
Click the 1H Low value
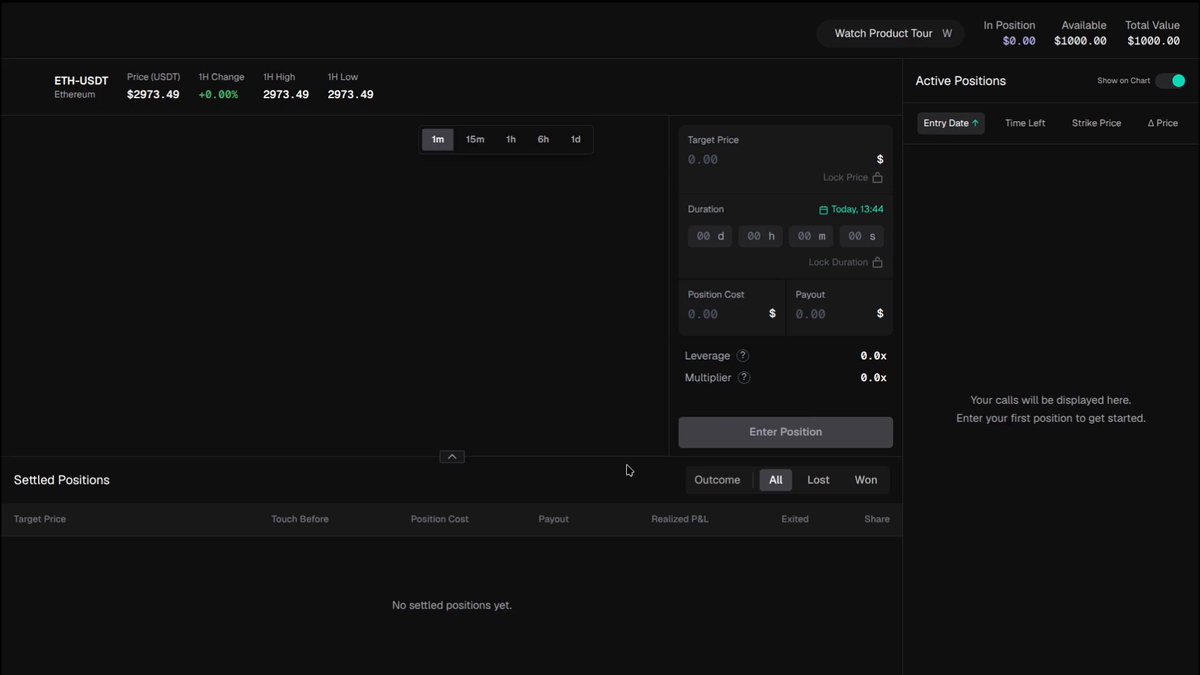[351, 95]
